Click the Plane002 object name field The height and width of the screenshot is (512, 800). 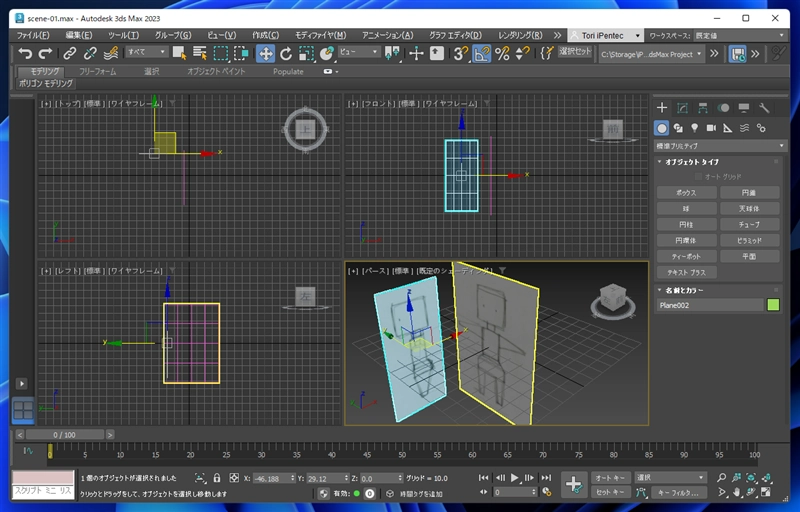click(x=710, y=305)
